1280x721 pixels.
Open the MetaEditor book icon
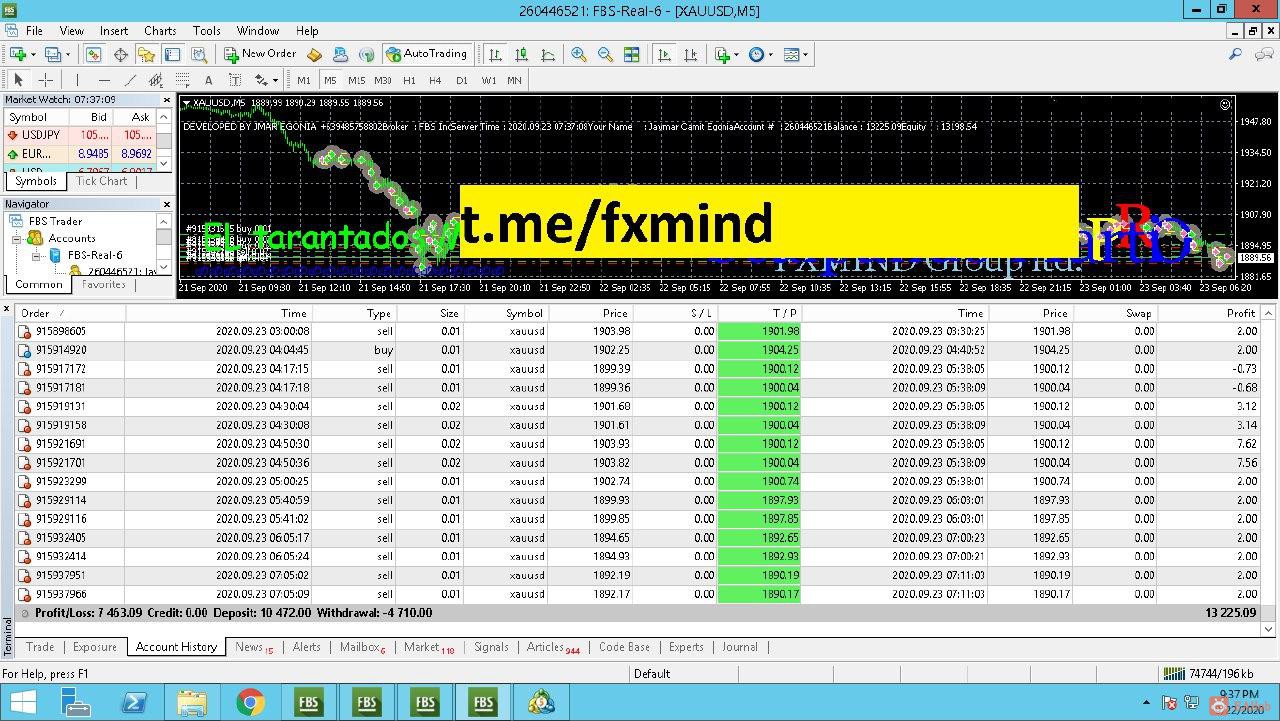click(314, 54)
